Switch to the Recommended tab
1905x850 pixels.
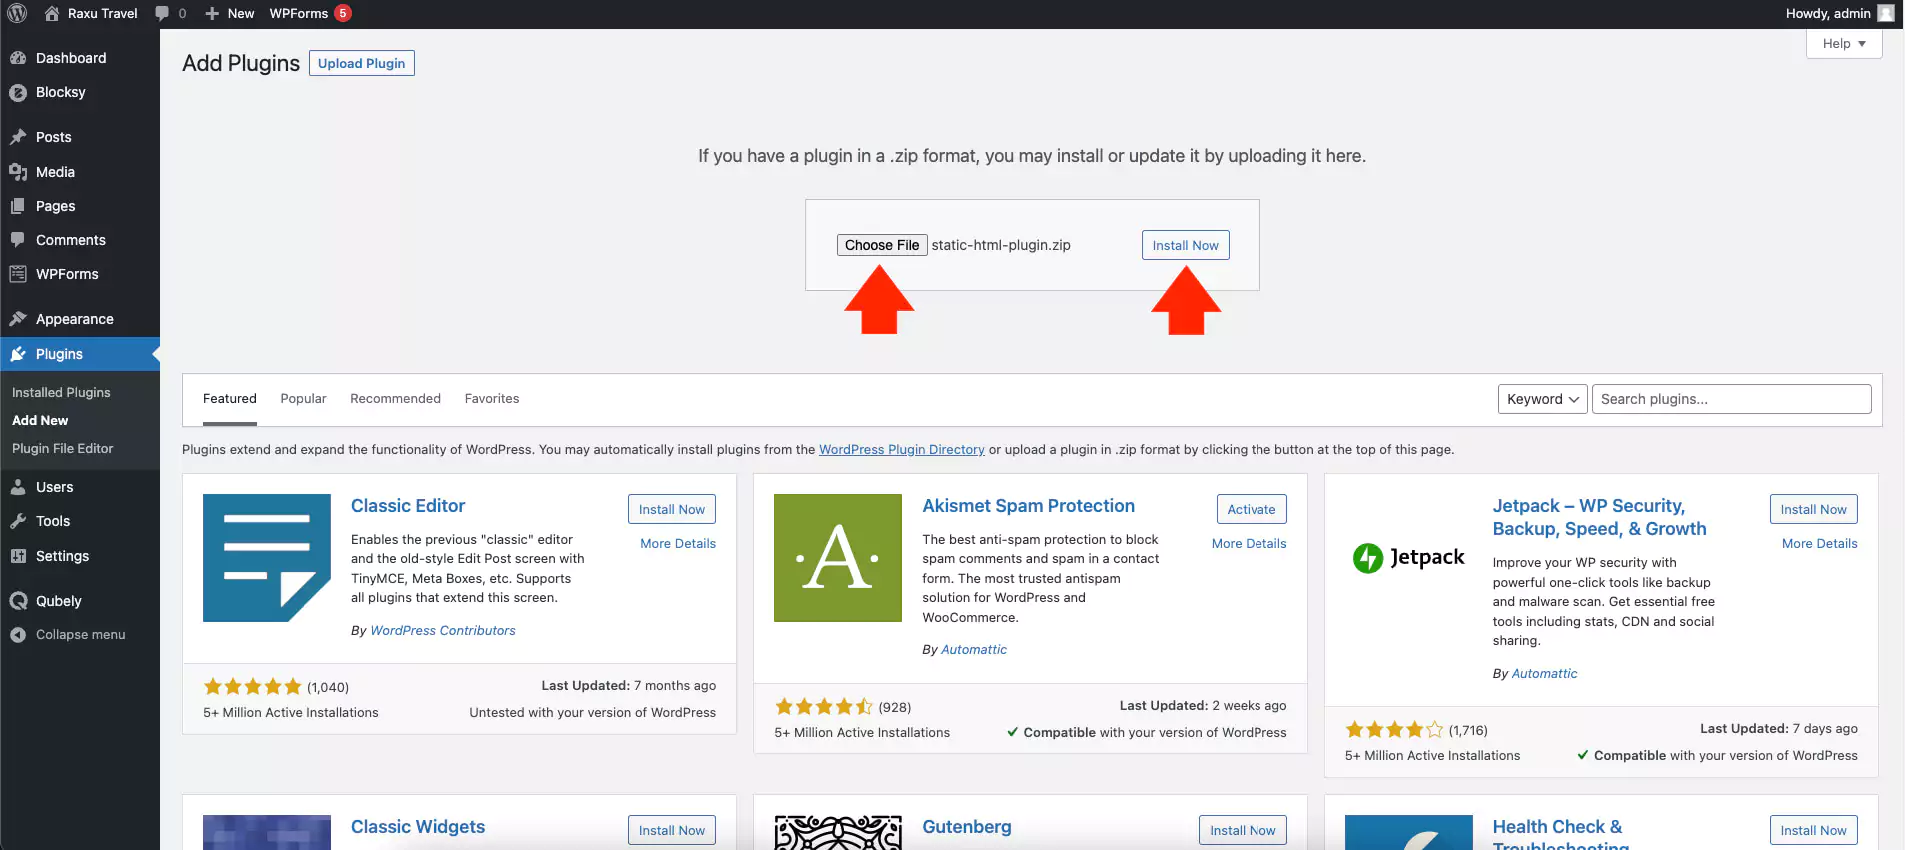click(x=395, y=399)
